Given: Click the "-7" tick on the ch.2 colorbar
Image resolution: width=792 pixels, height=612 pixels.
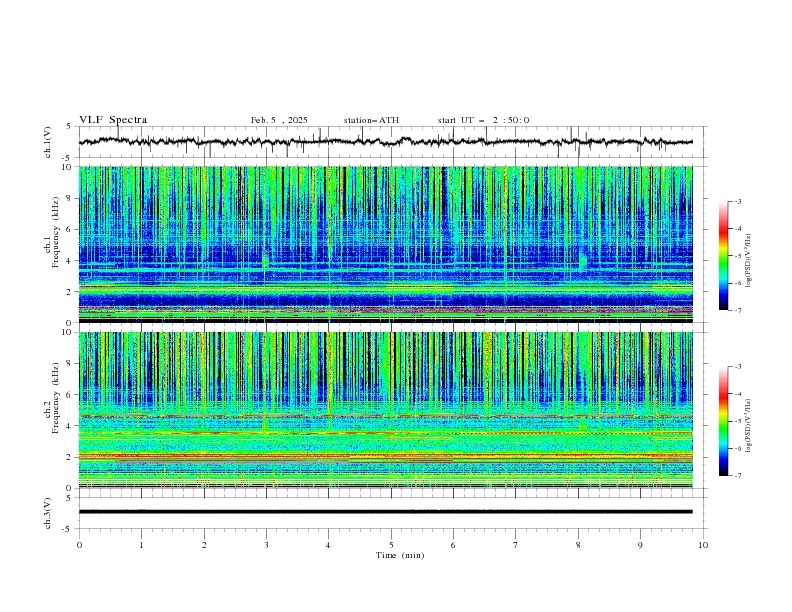Looking at the screenshot, I should 738,476.
